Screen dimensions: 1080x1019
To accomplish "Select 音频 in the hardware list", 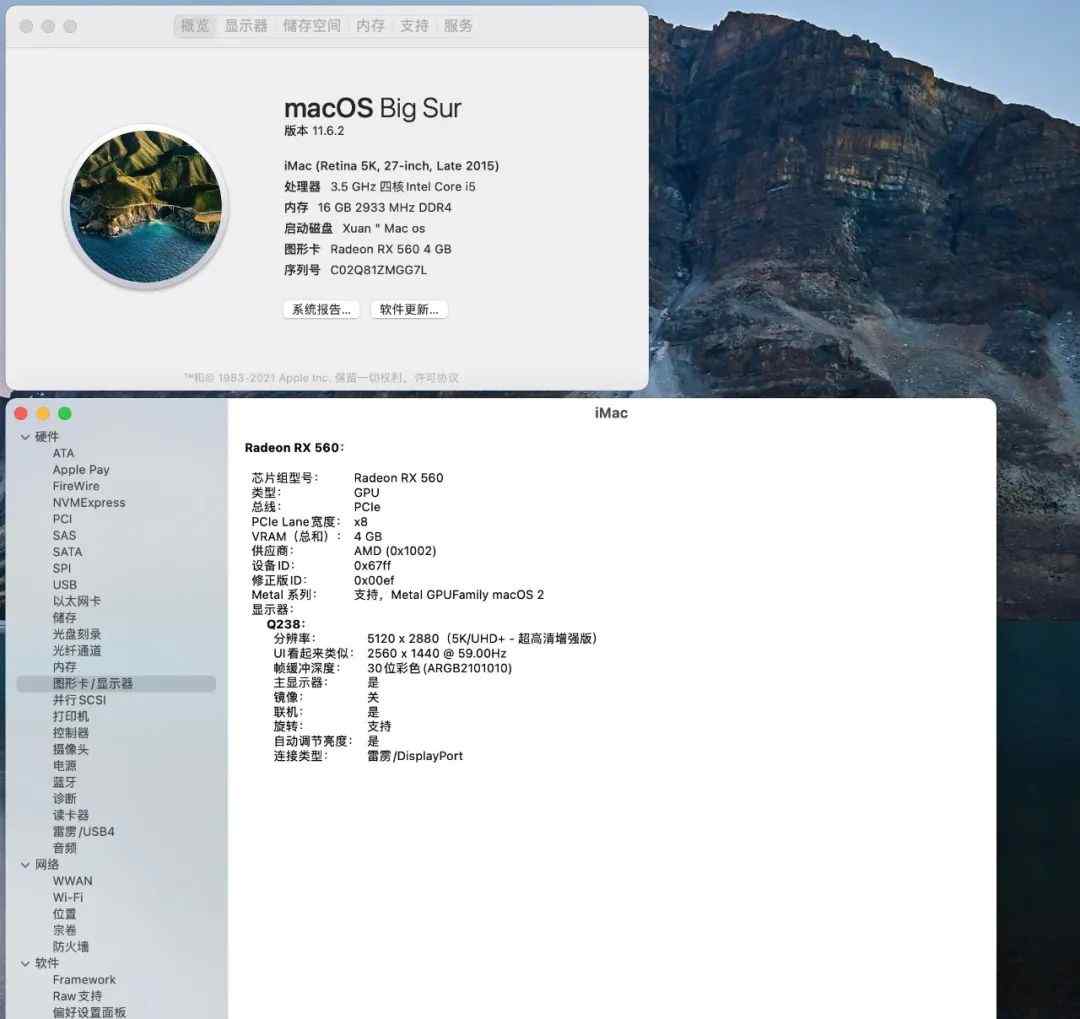I will point(64,847).
